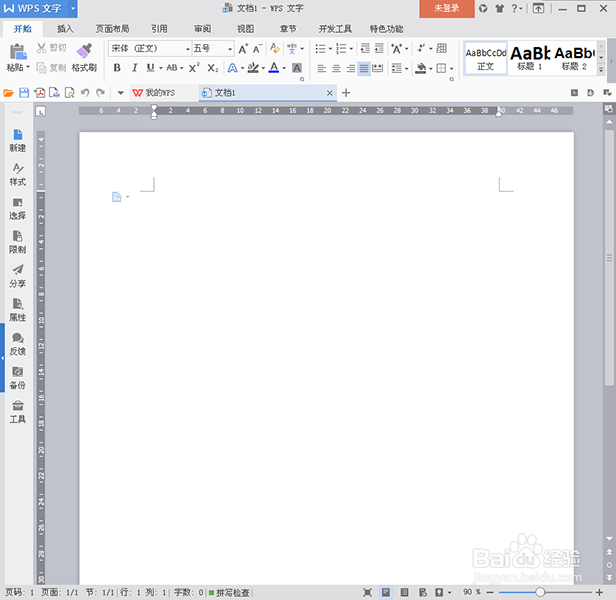616x600 pixels.
Task: Expand bullet list dropdown arrow
Action: click(x=331, y=49)
